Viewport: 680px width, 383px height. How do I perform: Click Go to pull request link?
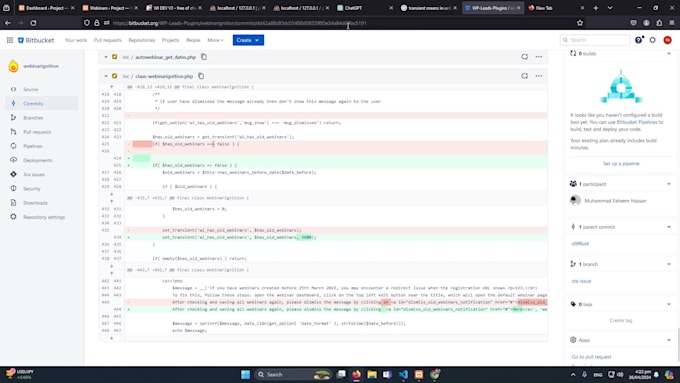coord(591,357)
